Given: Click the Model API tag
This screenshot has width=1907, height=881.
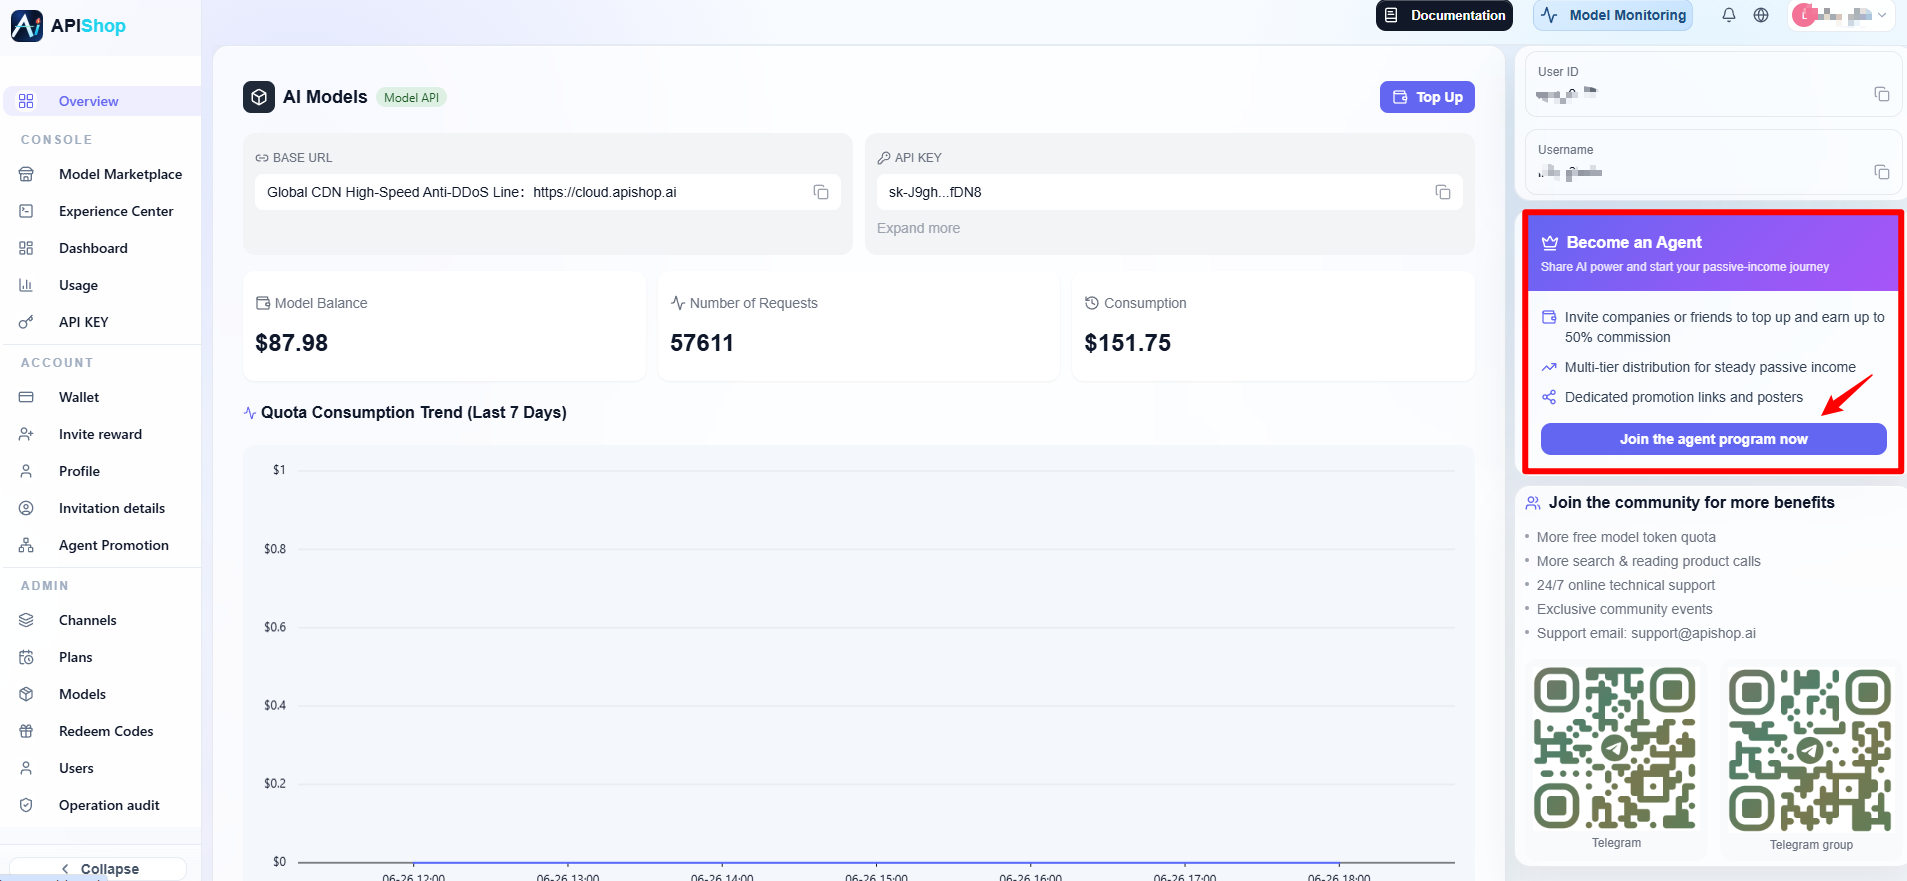Looking at the screenshot, I should tap(411, 97).
